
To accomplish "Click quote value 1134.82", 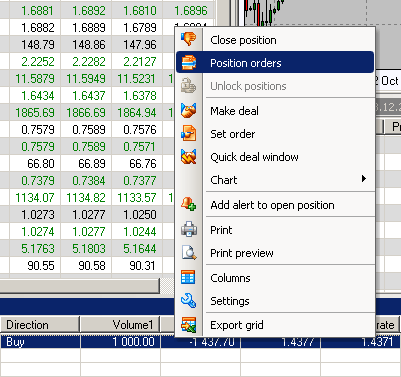I will tap(86, 197).
